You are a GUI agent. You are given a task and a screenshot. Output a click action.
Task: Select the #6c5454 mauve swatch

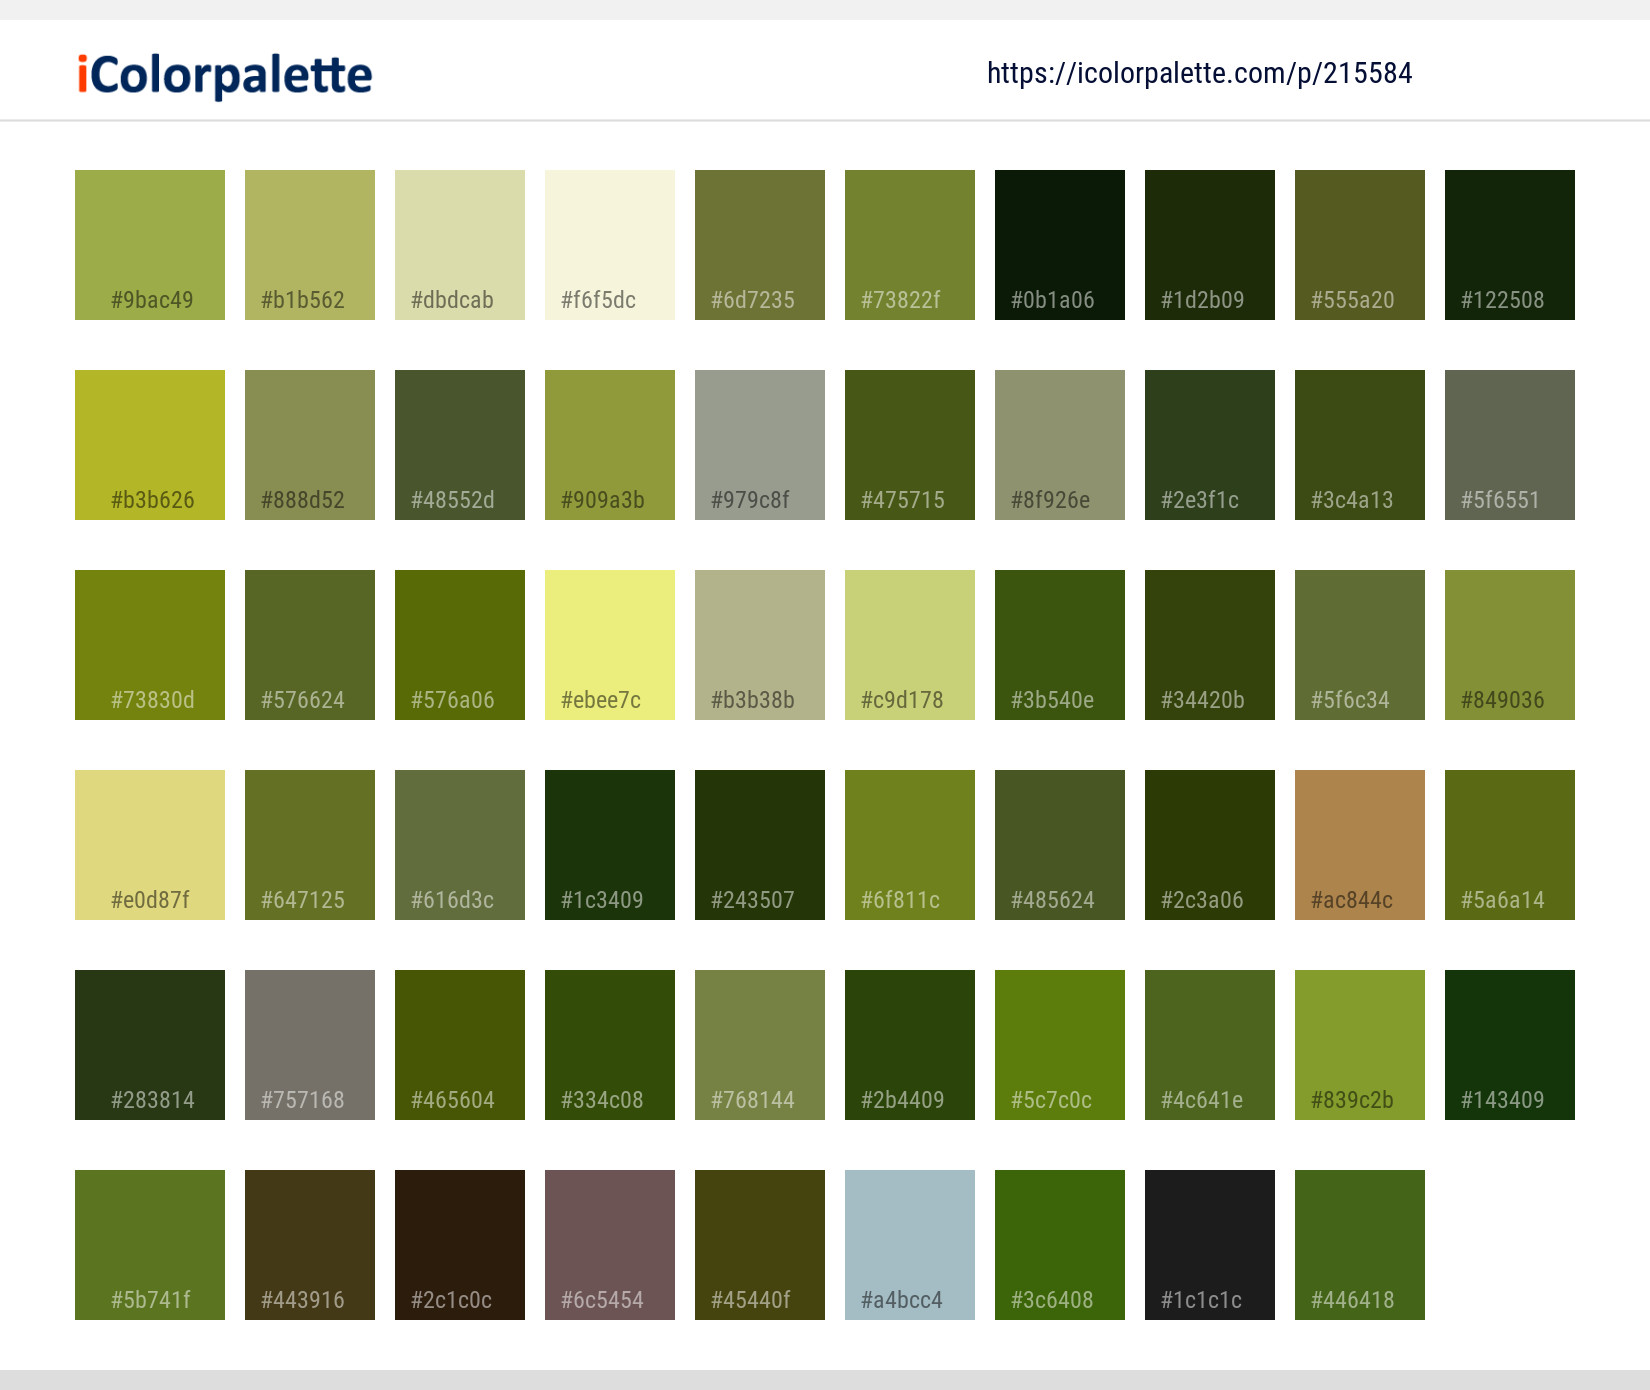tap(610, 1245)
